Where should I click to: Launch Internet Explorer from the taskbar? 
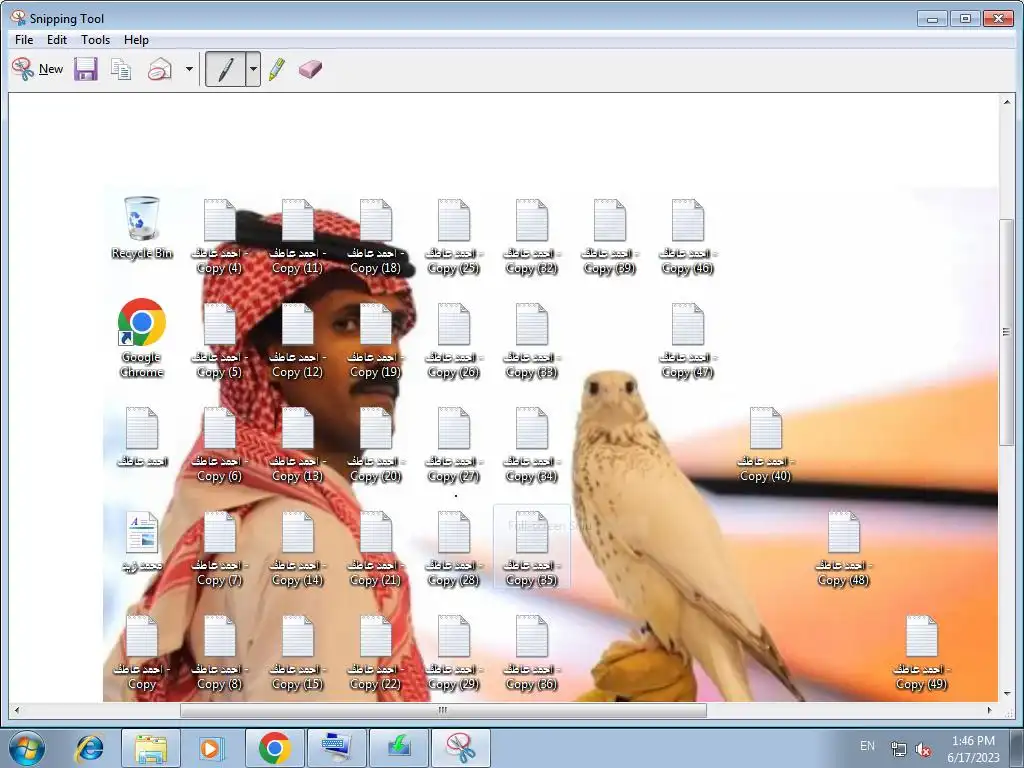(x=89, y=748)
